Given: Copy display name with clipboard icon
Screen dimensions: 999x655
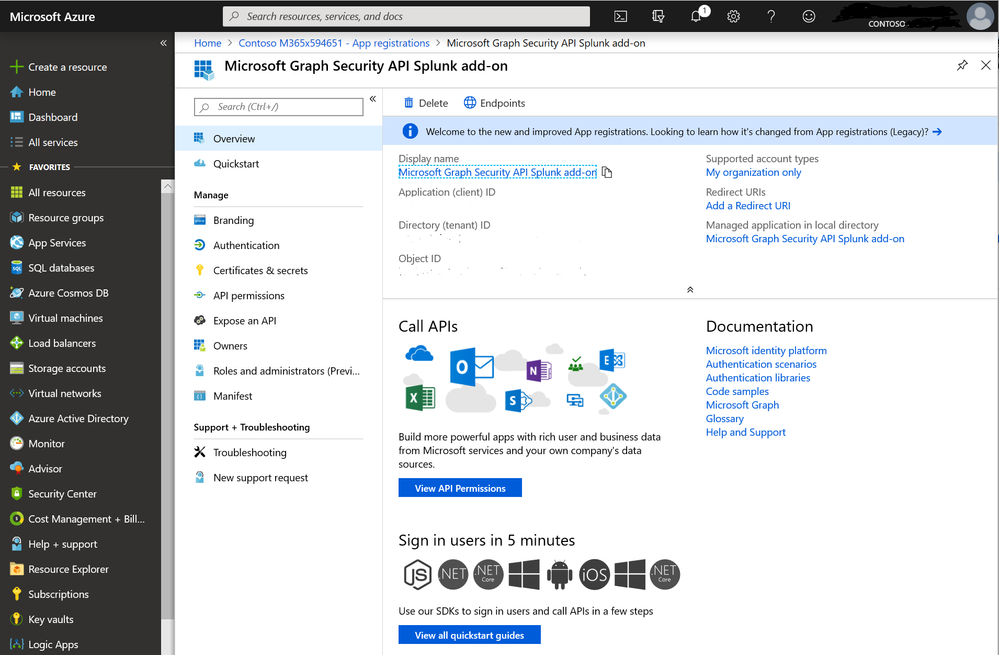Looking at the screenshot, I should pyautogui.click(x=607, y=173).
